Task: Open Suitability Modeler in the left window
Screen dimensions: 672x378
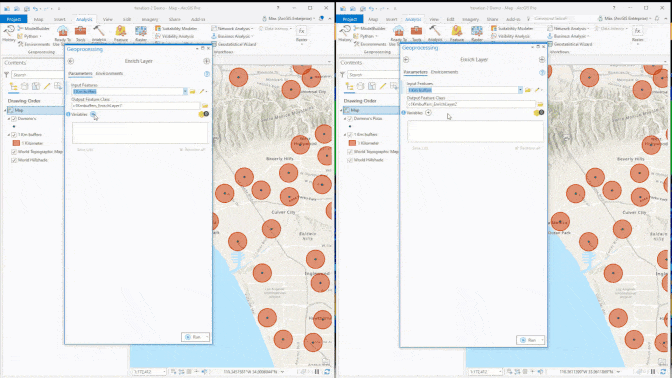Action: [176, 28]
